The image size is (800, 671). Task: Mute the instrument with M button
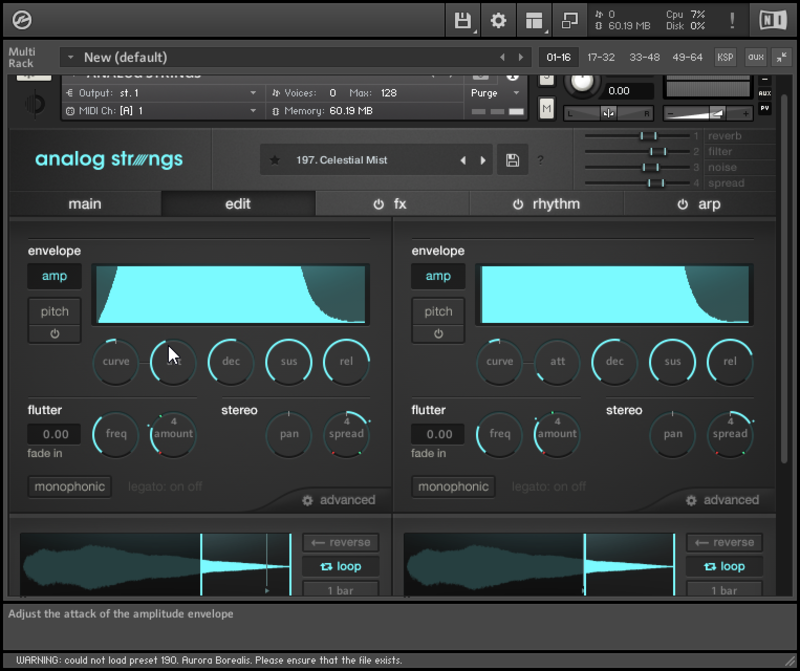[x=546, y=108]
